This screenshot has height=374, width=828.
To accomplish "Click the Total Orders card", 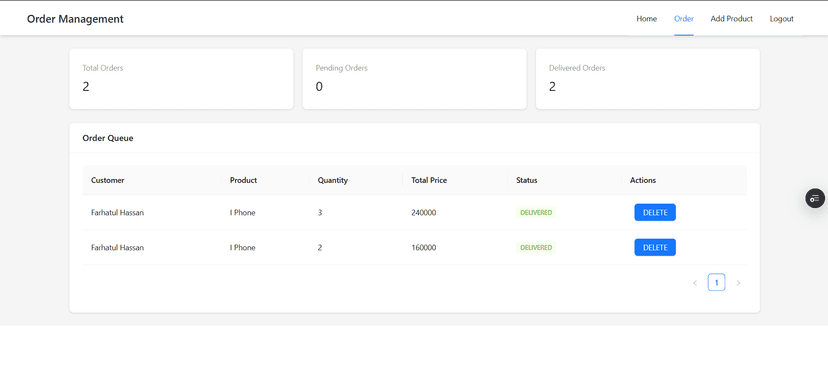I will [181, 79].
